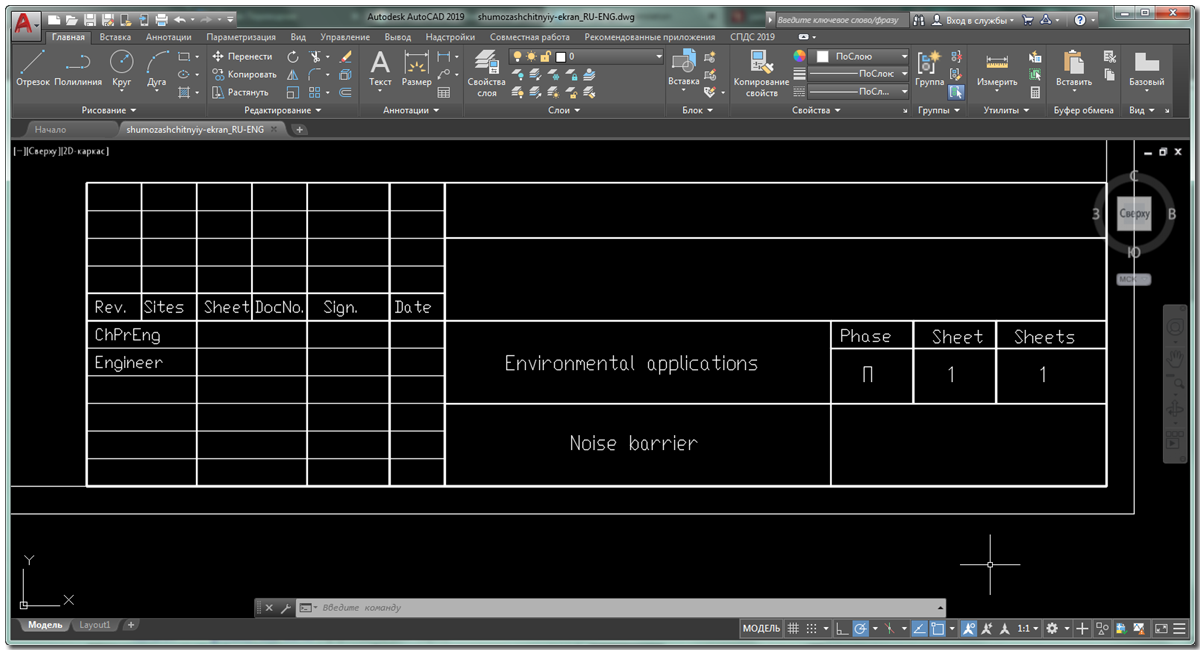Toggle ortho mode in status bar
1200x650 pixels.
[843, 629]
